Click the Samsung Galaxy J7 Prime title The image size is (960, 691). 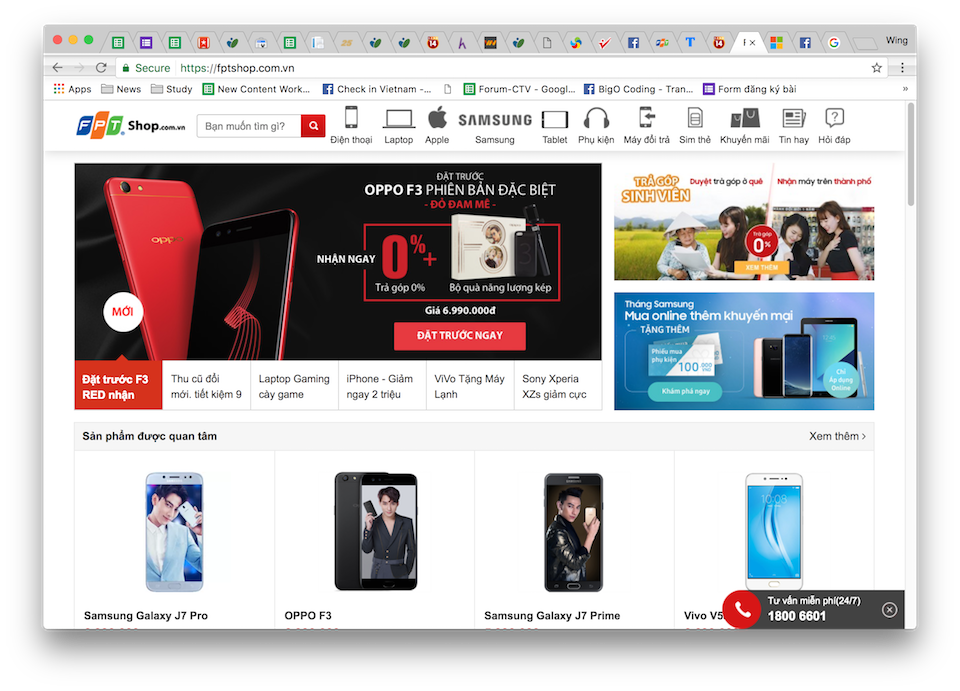[552, 616]
